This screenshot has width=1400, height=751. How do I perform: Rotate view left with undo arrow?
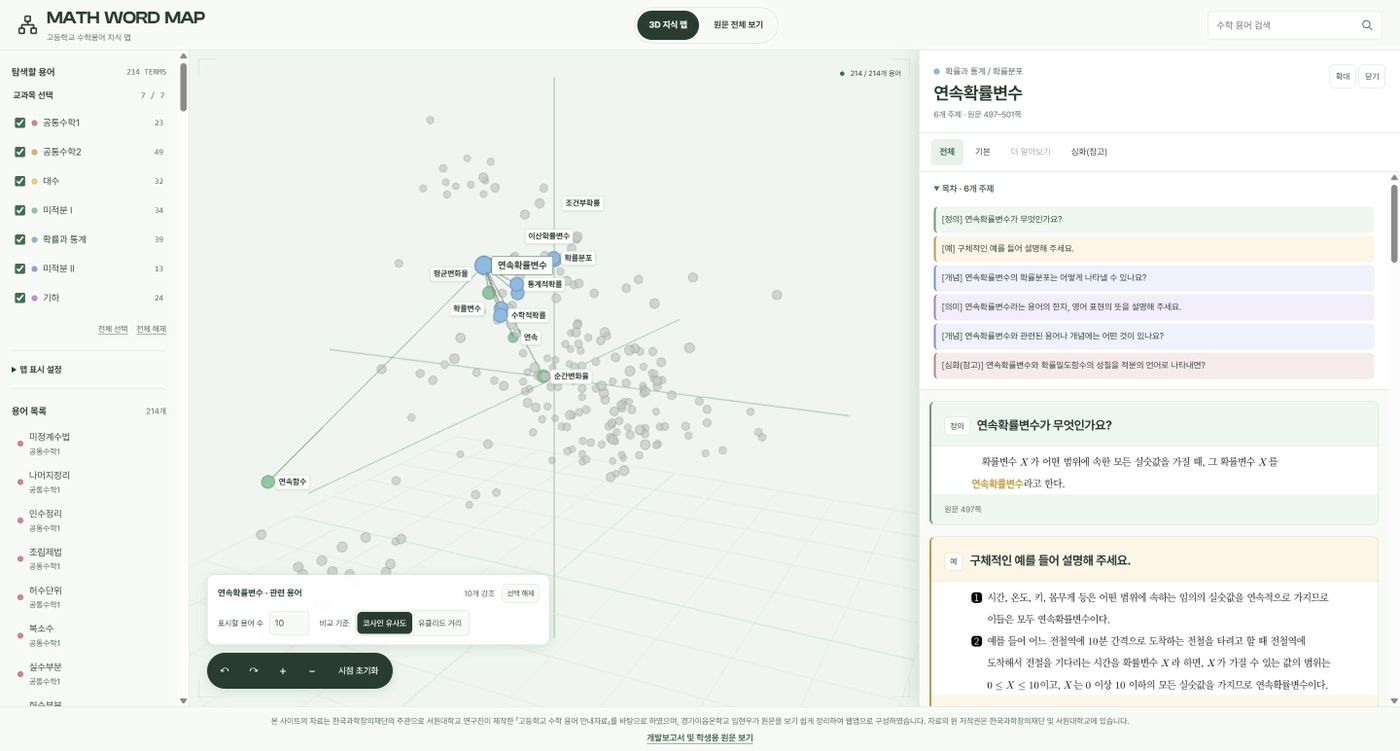[224, 670]
